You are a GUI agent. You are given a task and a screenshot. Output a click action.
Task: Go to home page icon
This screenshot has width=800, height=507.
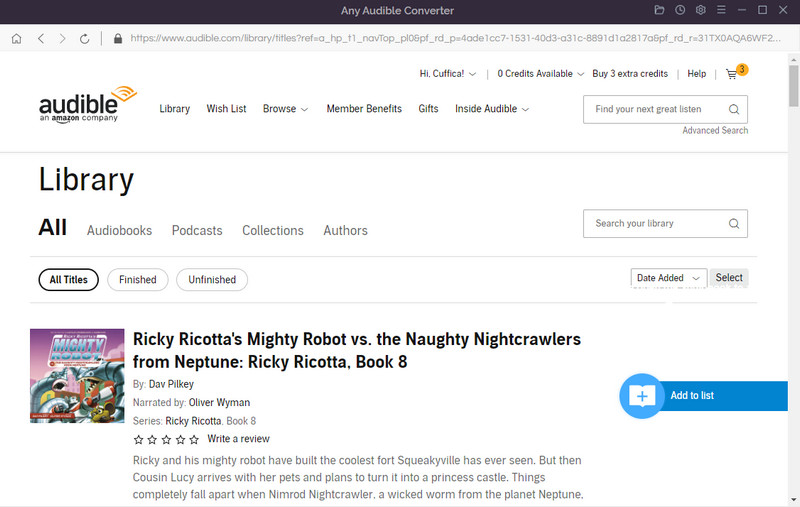tap(16, 39)
